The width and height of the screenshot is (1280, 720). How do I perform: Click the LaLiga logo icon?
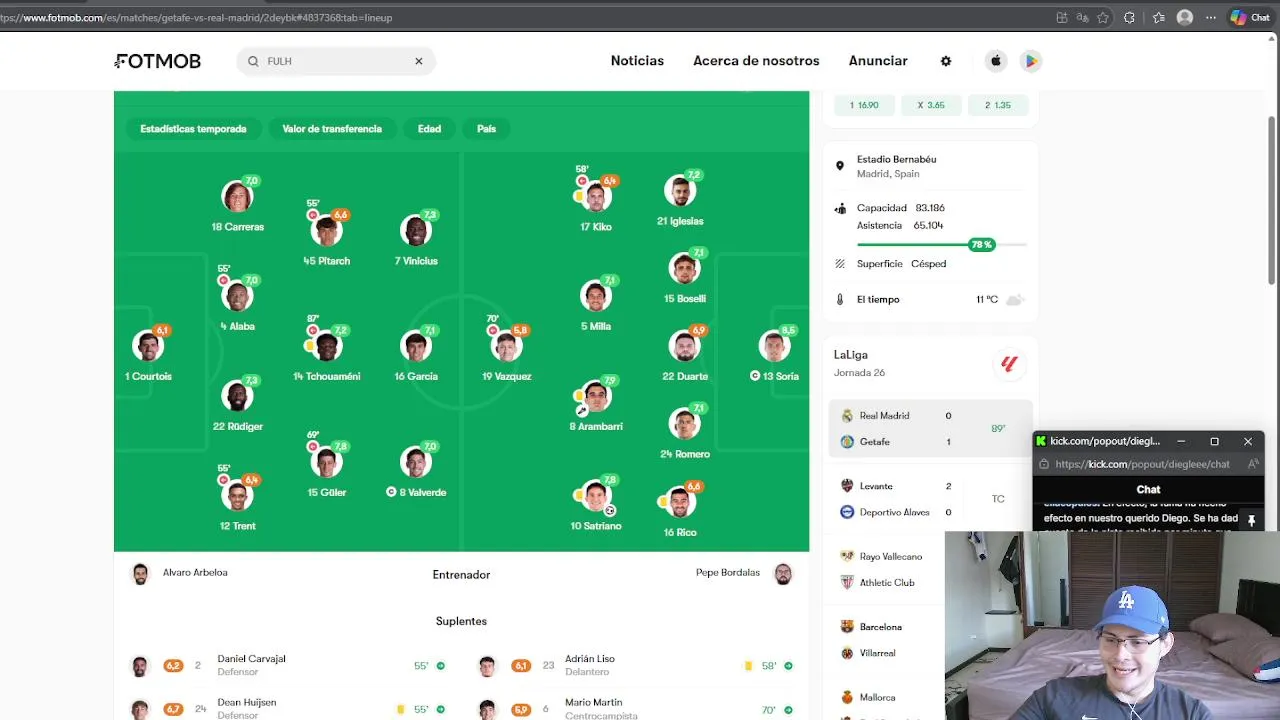(x=1009, y=364)
